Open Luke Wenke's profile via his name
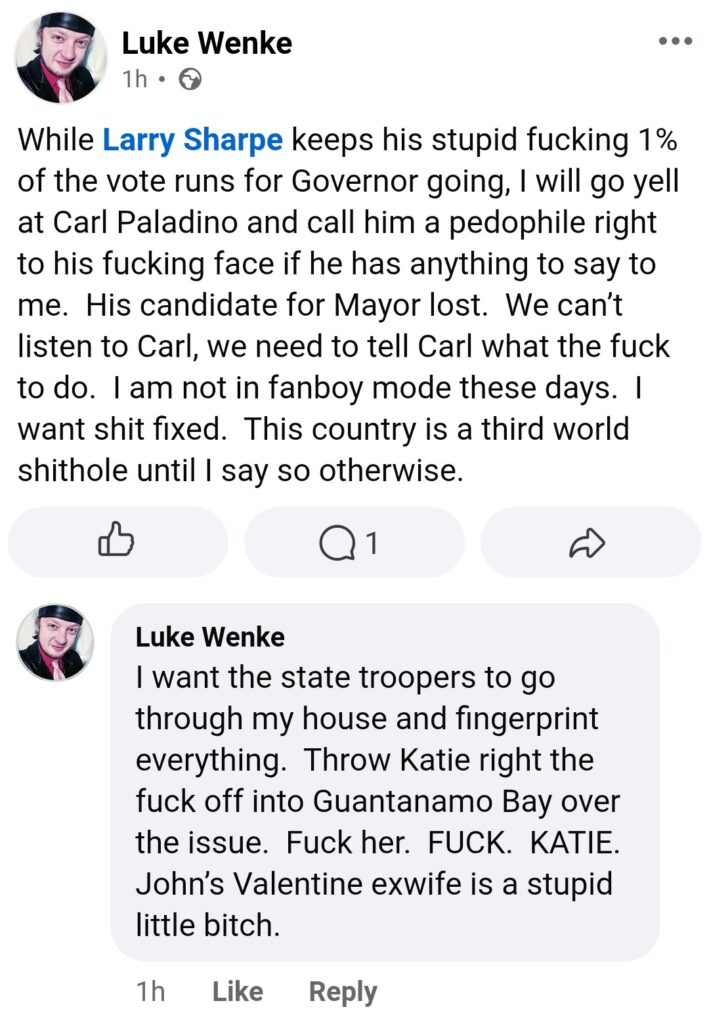This screenshot has height=1024, width=709. [x=206, y=43]
